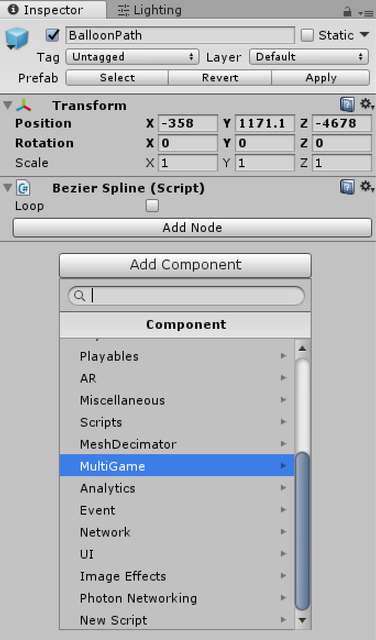Image resolution: width=376 pixels, height=640 pixels.
Task: Click the prefab Revert button
Action: coord(220,78)
